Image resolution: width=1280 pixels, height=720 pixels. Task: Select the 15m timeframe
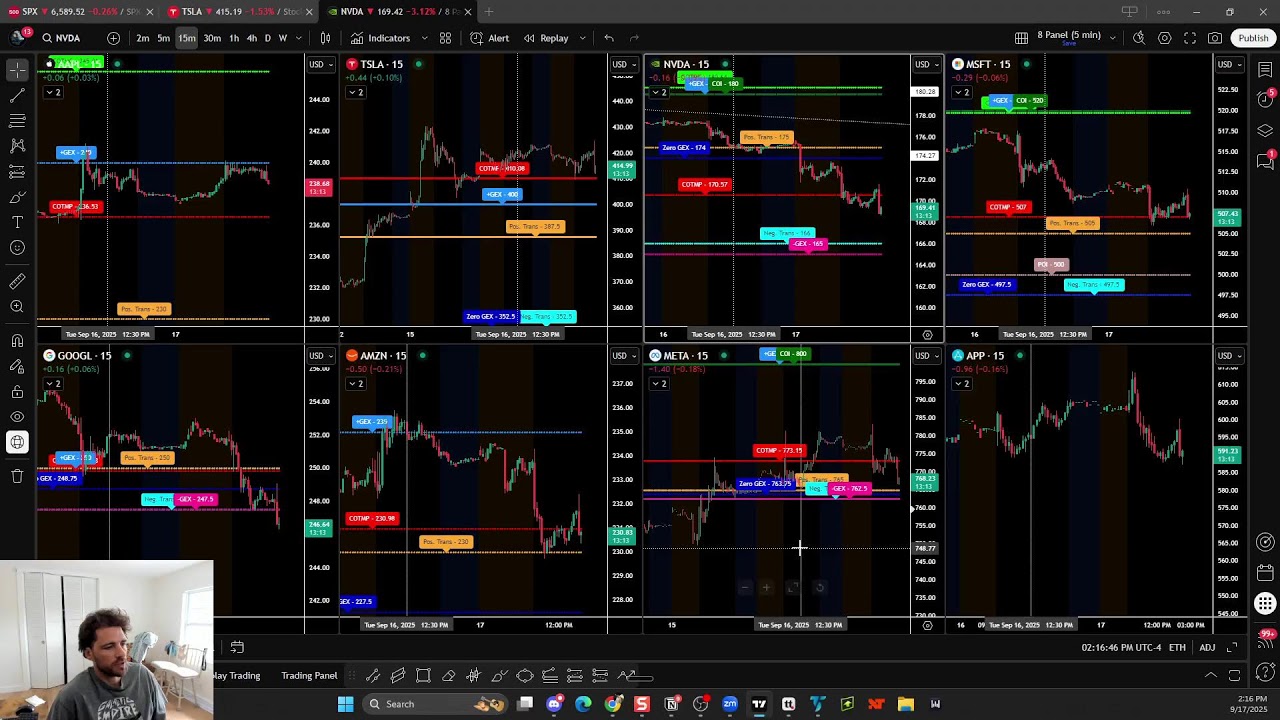187,38
